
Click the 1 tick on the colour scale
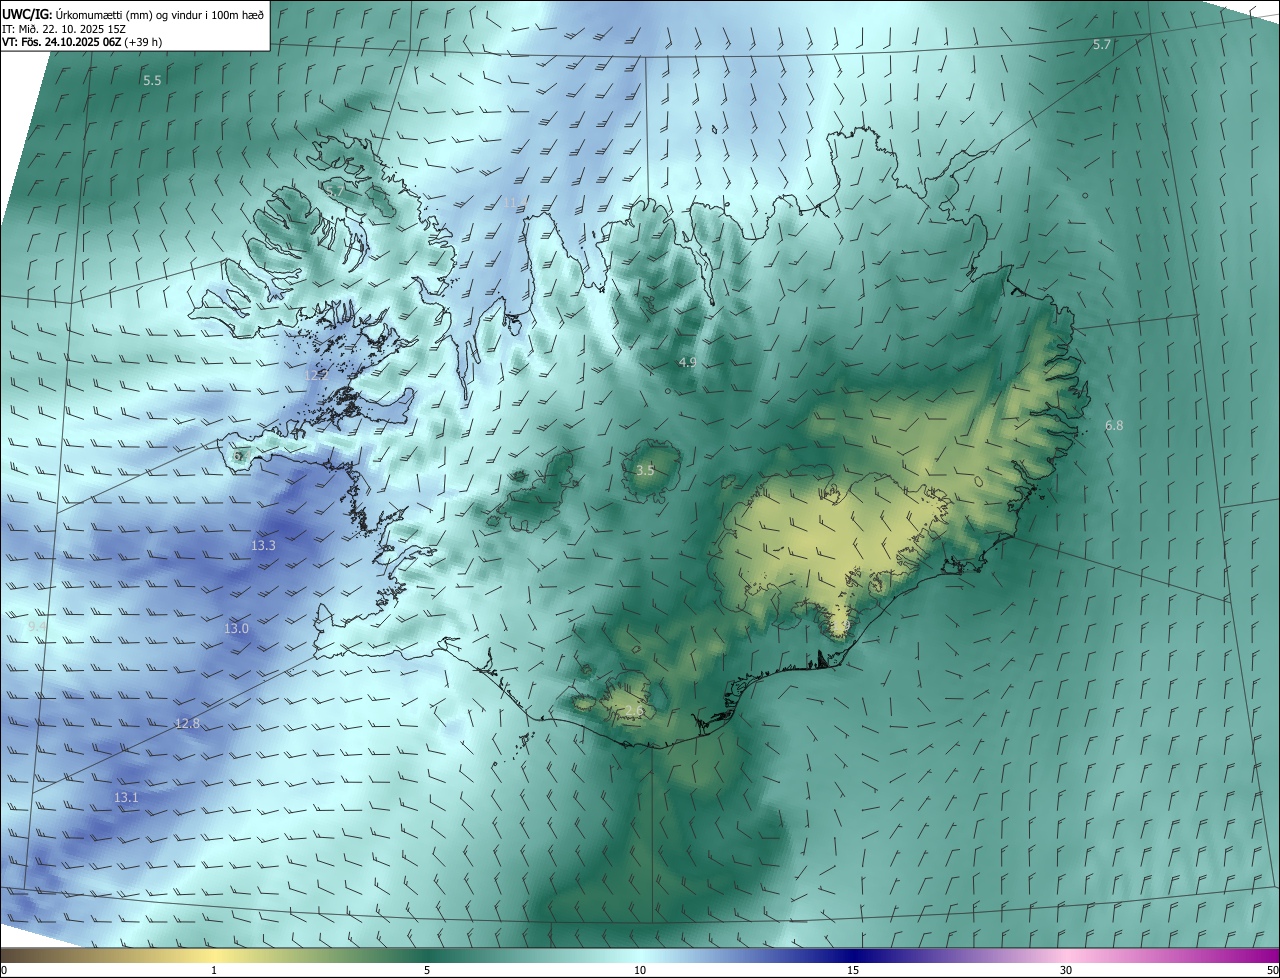[x=214, y=970]
